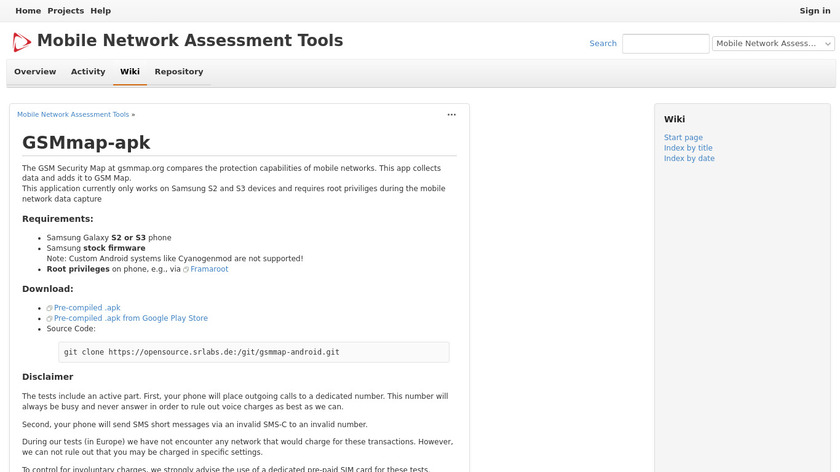Open the Home menu item
The image size is (840, 472).
pos(28,11)
